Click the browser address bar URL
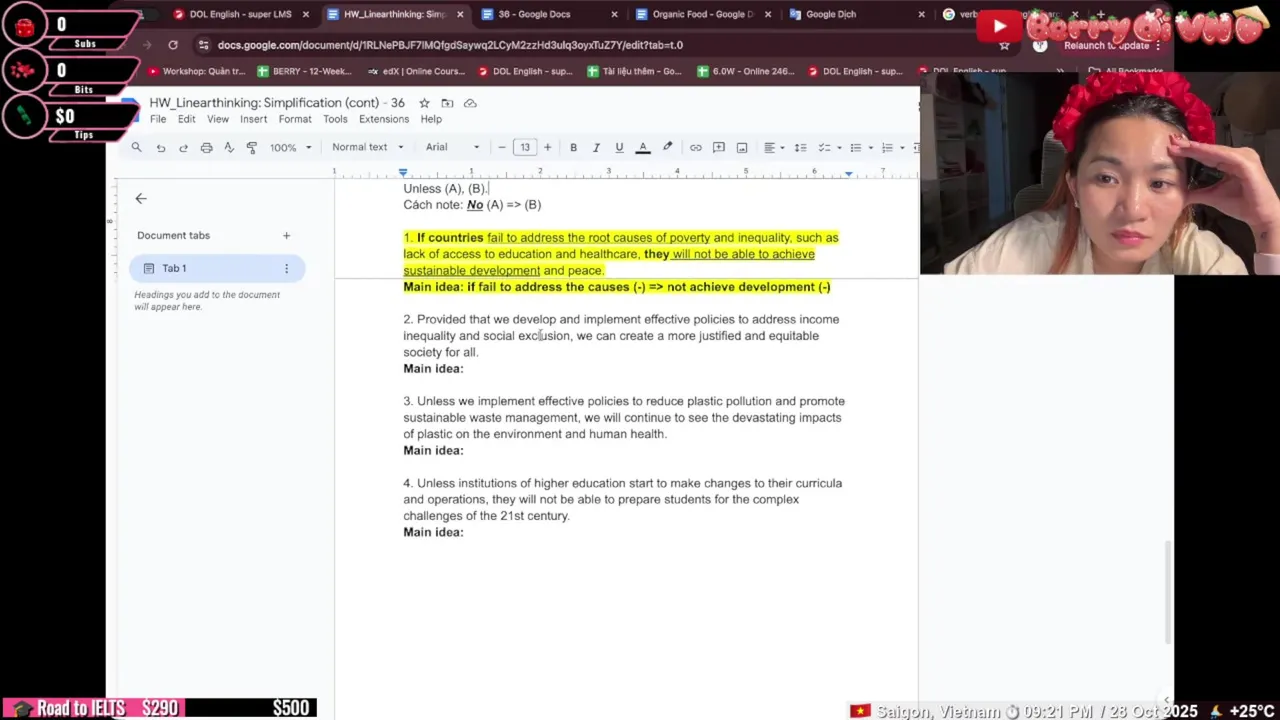The image size is (1280, 720). pyautogui.click(x=450, y=45)
